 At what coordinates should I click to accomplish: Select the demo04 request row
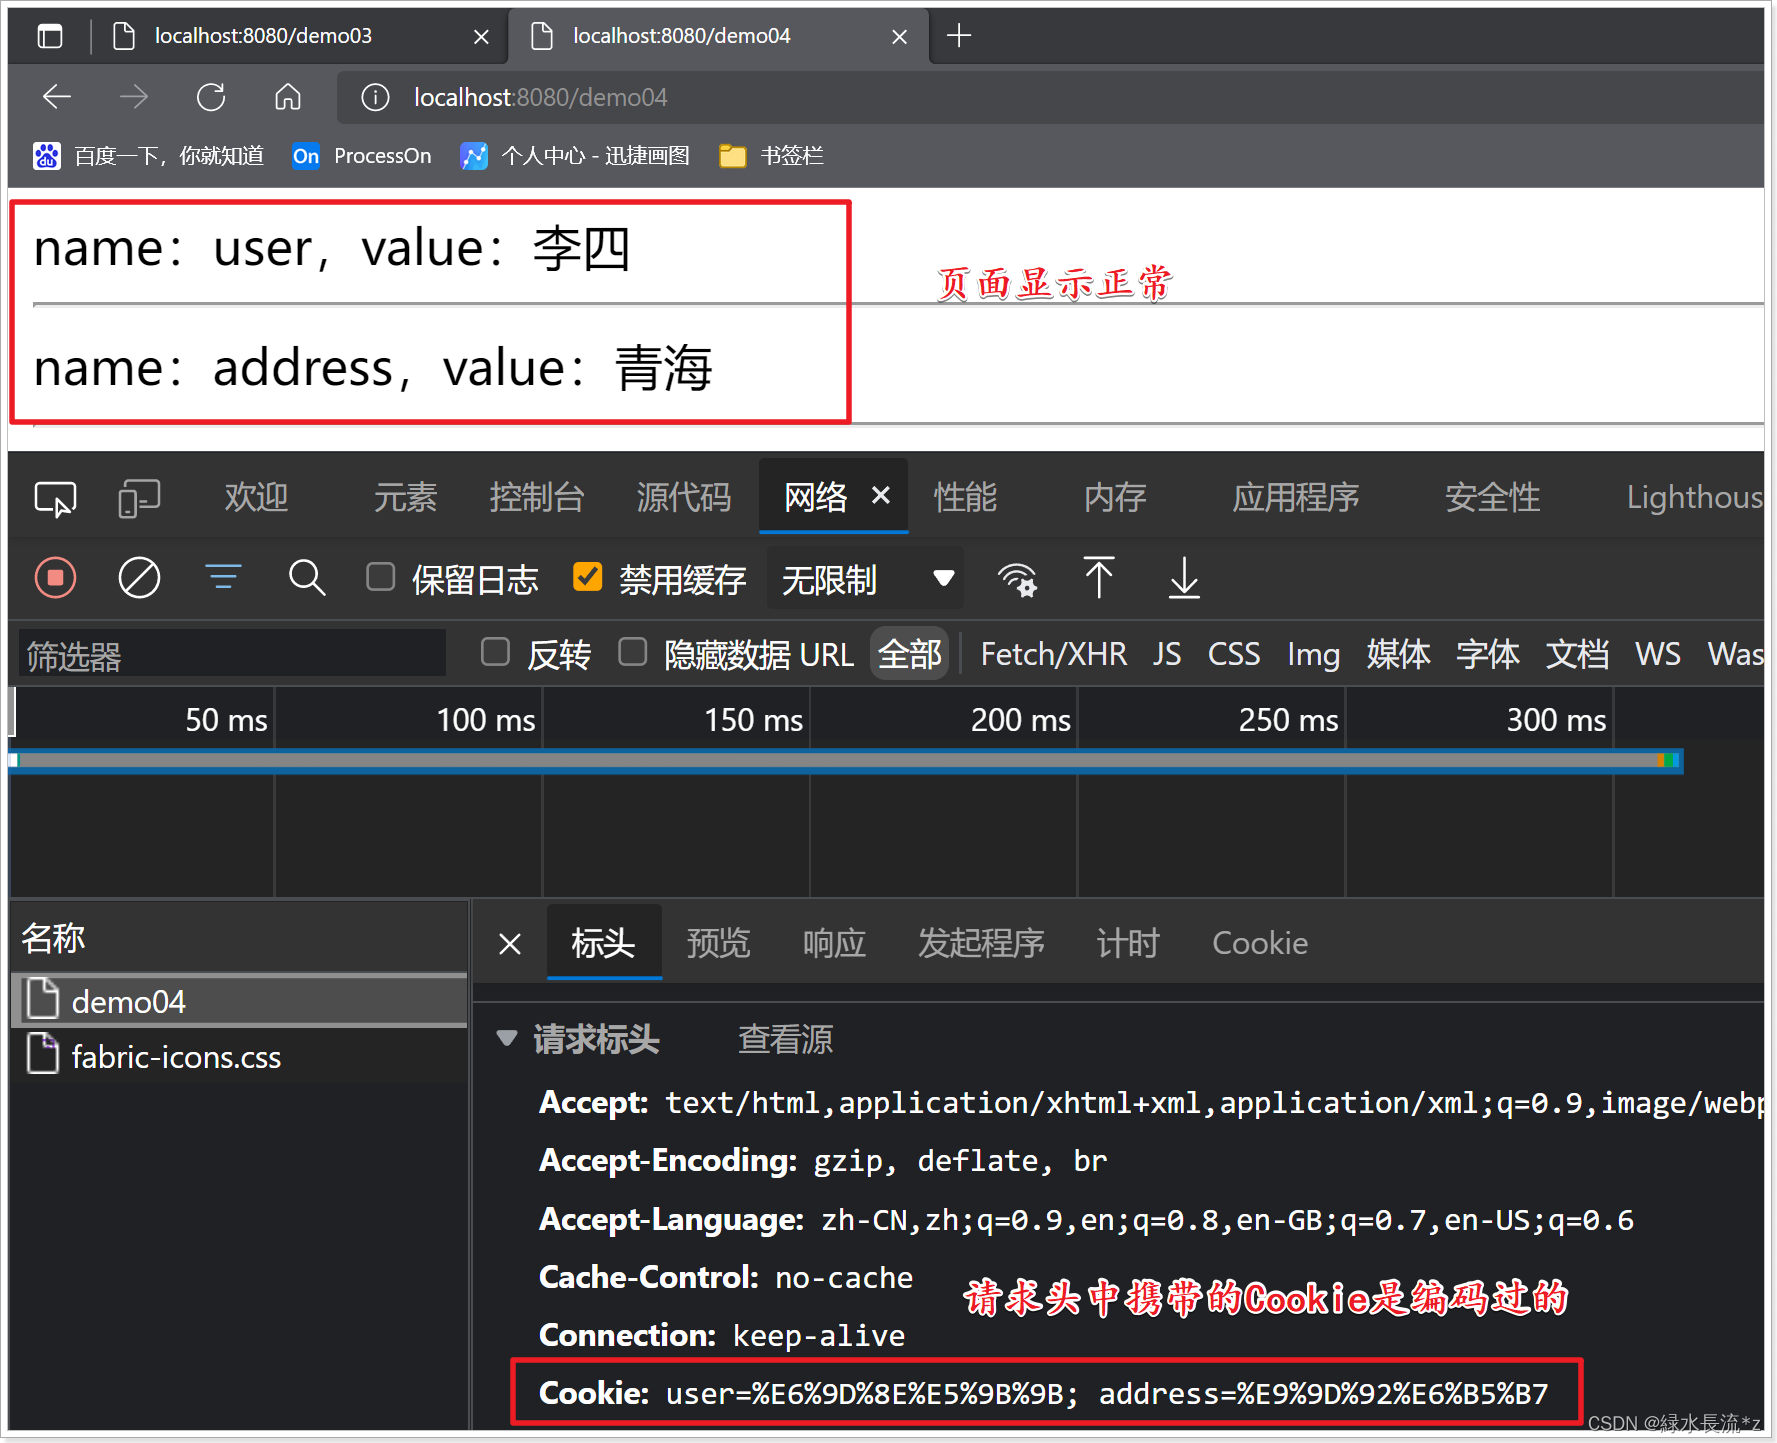pyautogui.click(x=239, y=1001)
